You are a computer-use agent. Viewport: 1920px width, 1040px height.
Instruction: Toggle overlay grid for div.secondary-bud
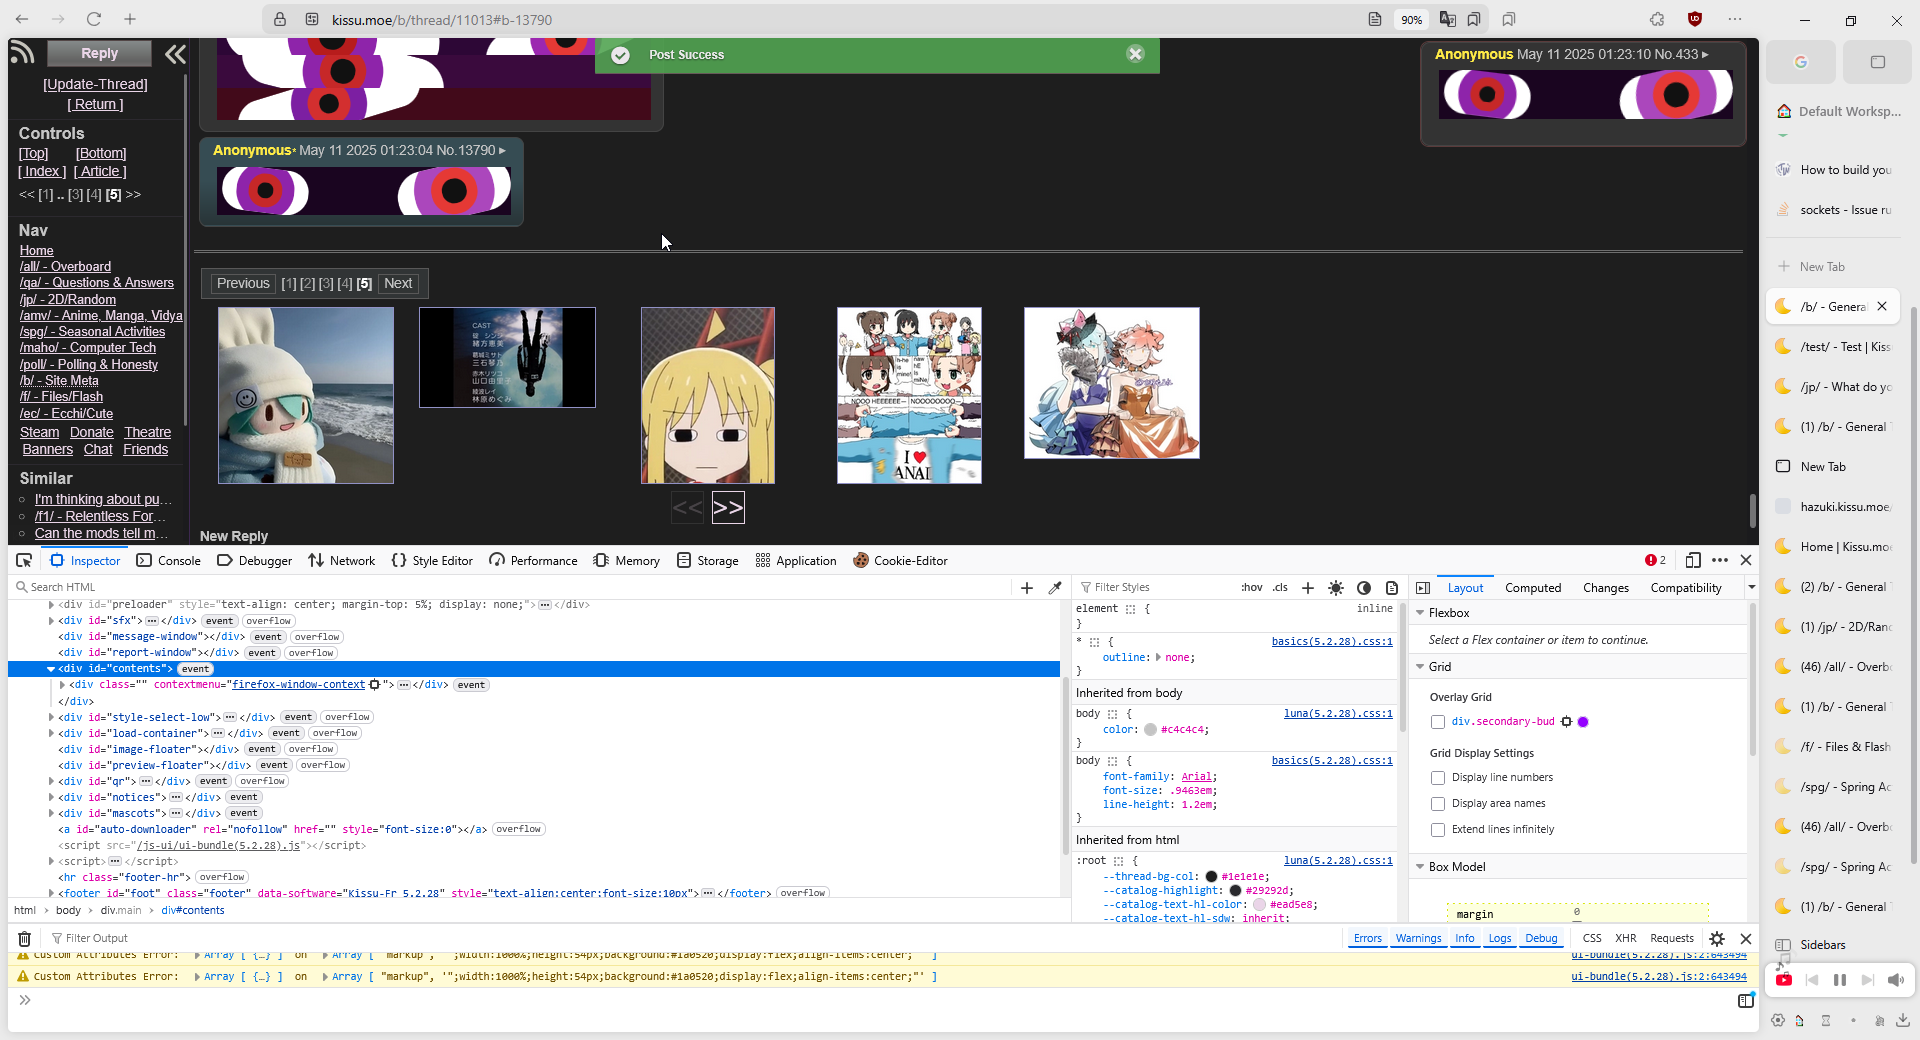[1438, 722]
